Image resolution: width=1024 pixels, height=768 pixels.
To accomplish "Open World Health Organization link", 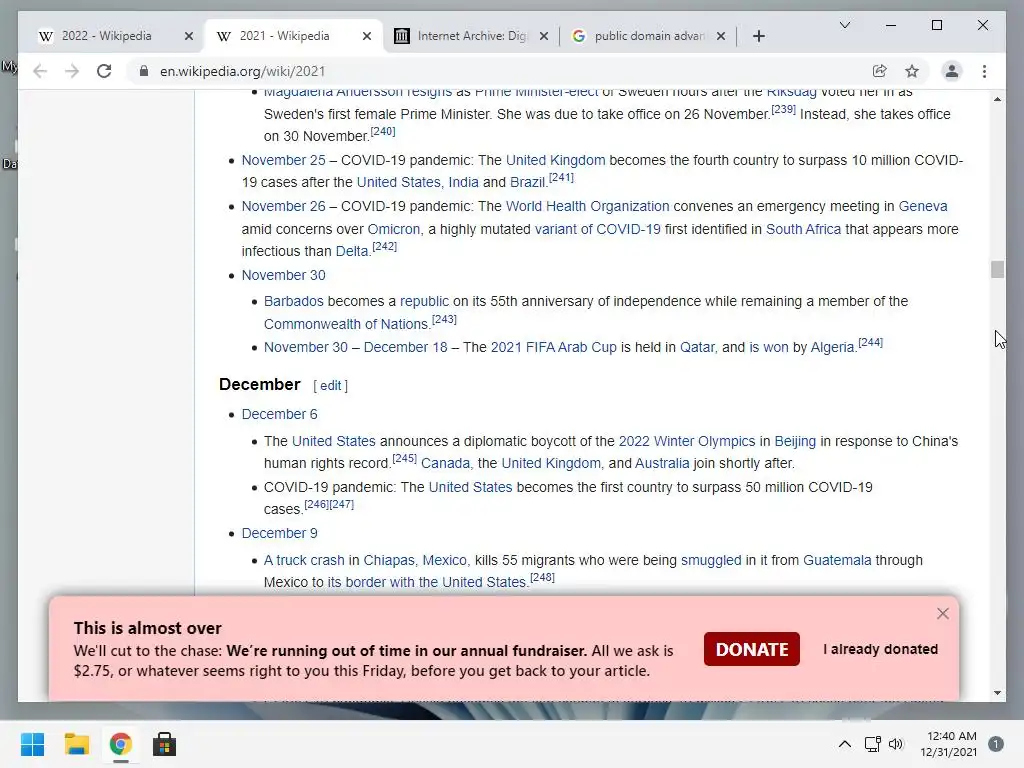I will (x=587, y=206).
